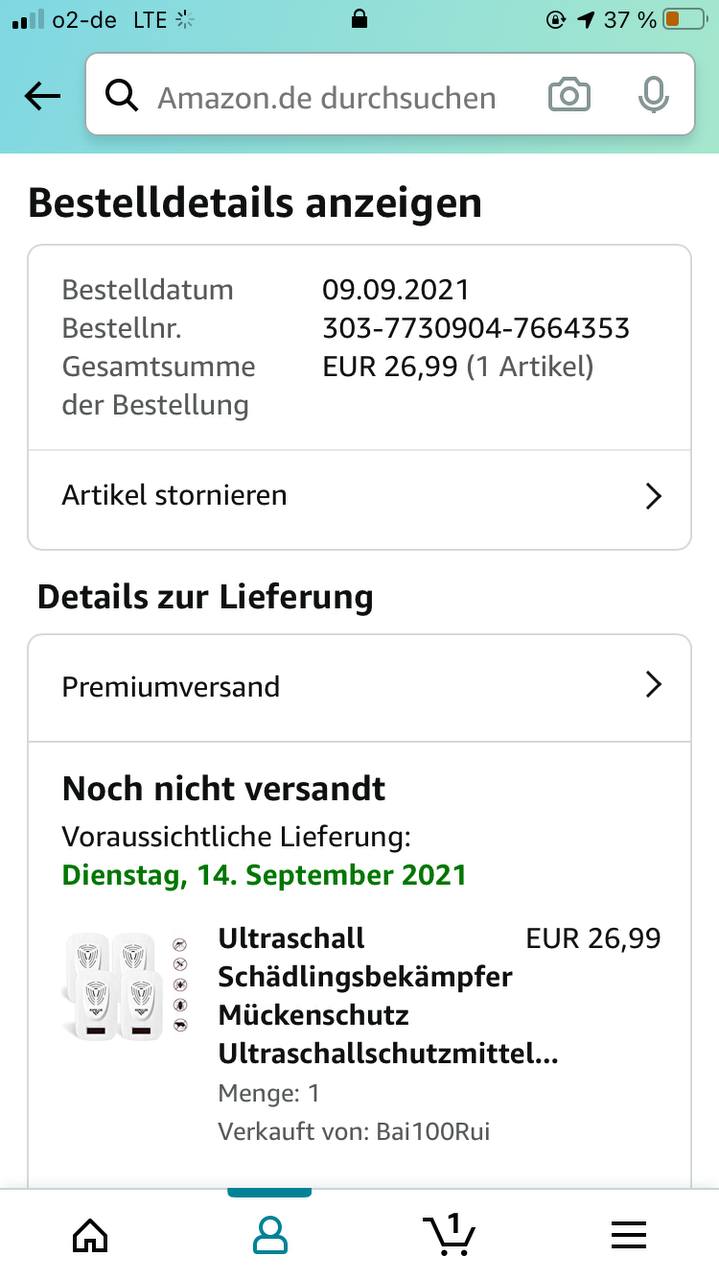
Task: Tap the pest repeller product thumbnail
Action: tap(124, 985)
